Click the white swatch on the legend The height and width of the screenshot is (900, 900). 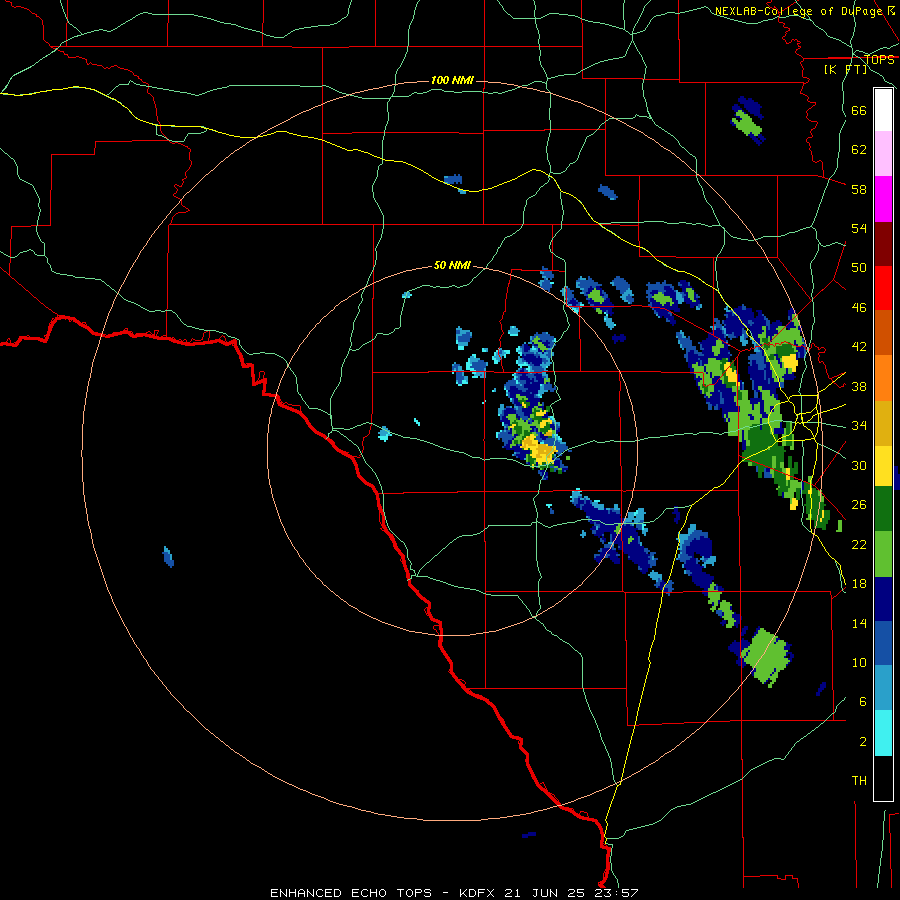click(883, 110)
